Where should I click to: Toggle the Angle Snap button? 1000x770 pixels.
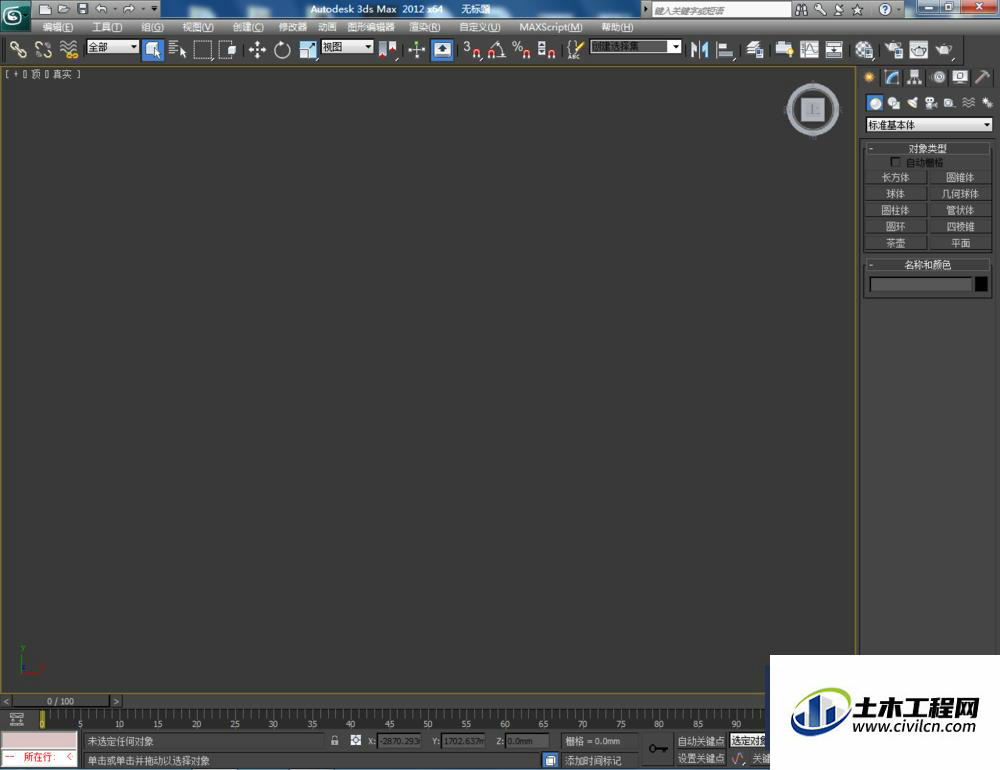[x=497, y=50]
